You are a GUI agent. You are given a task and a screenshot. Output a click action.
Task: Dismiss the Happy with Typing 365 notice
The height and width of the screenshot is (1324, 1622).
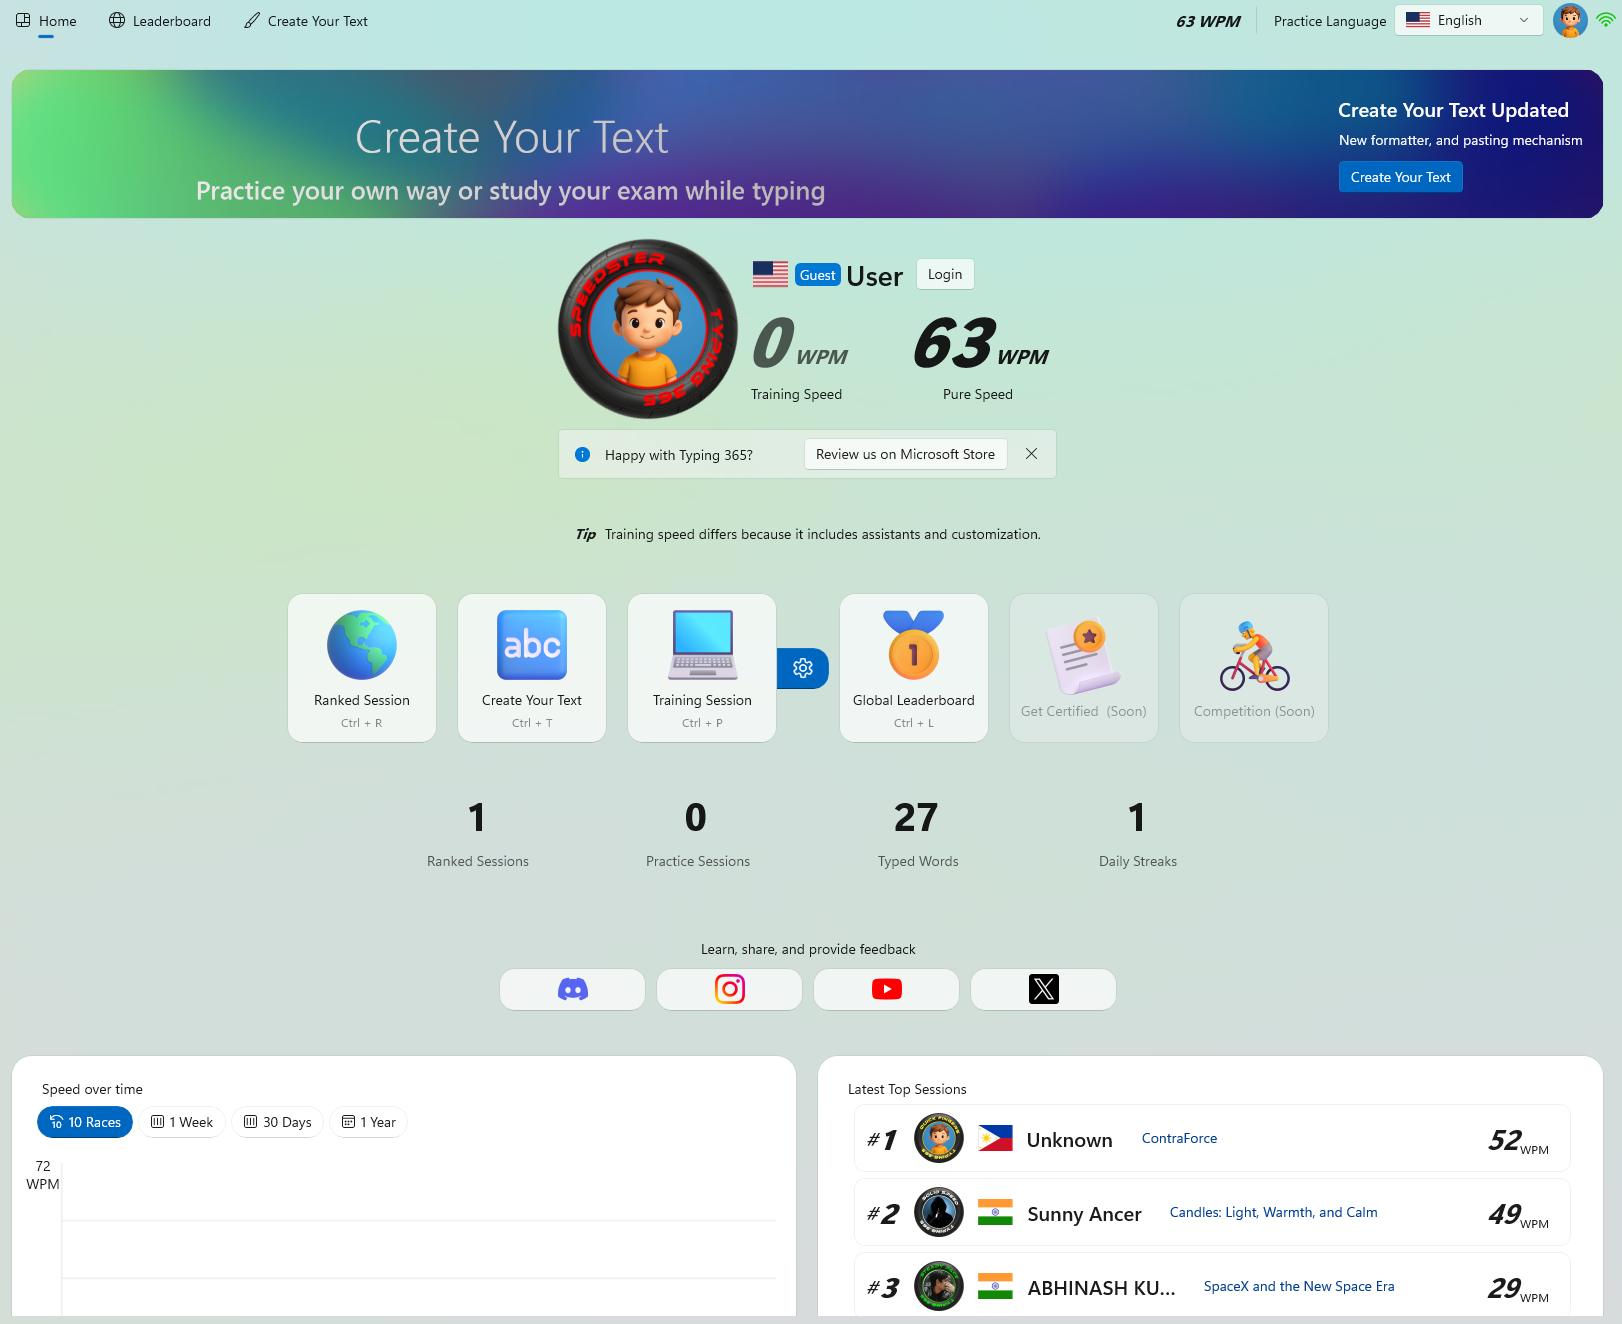[x=1031, y=454]
